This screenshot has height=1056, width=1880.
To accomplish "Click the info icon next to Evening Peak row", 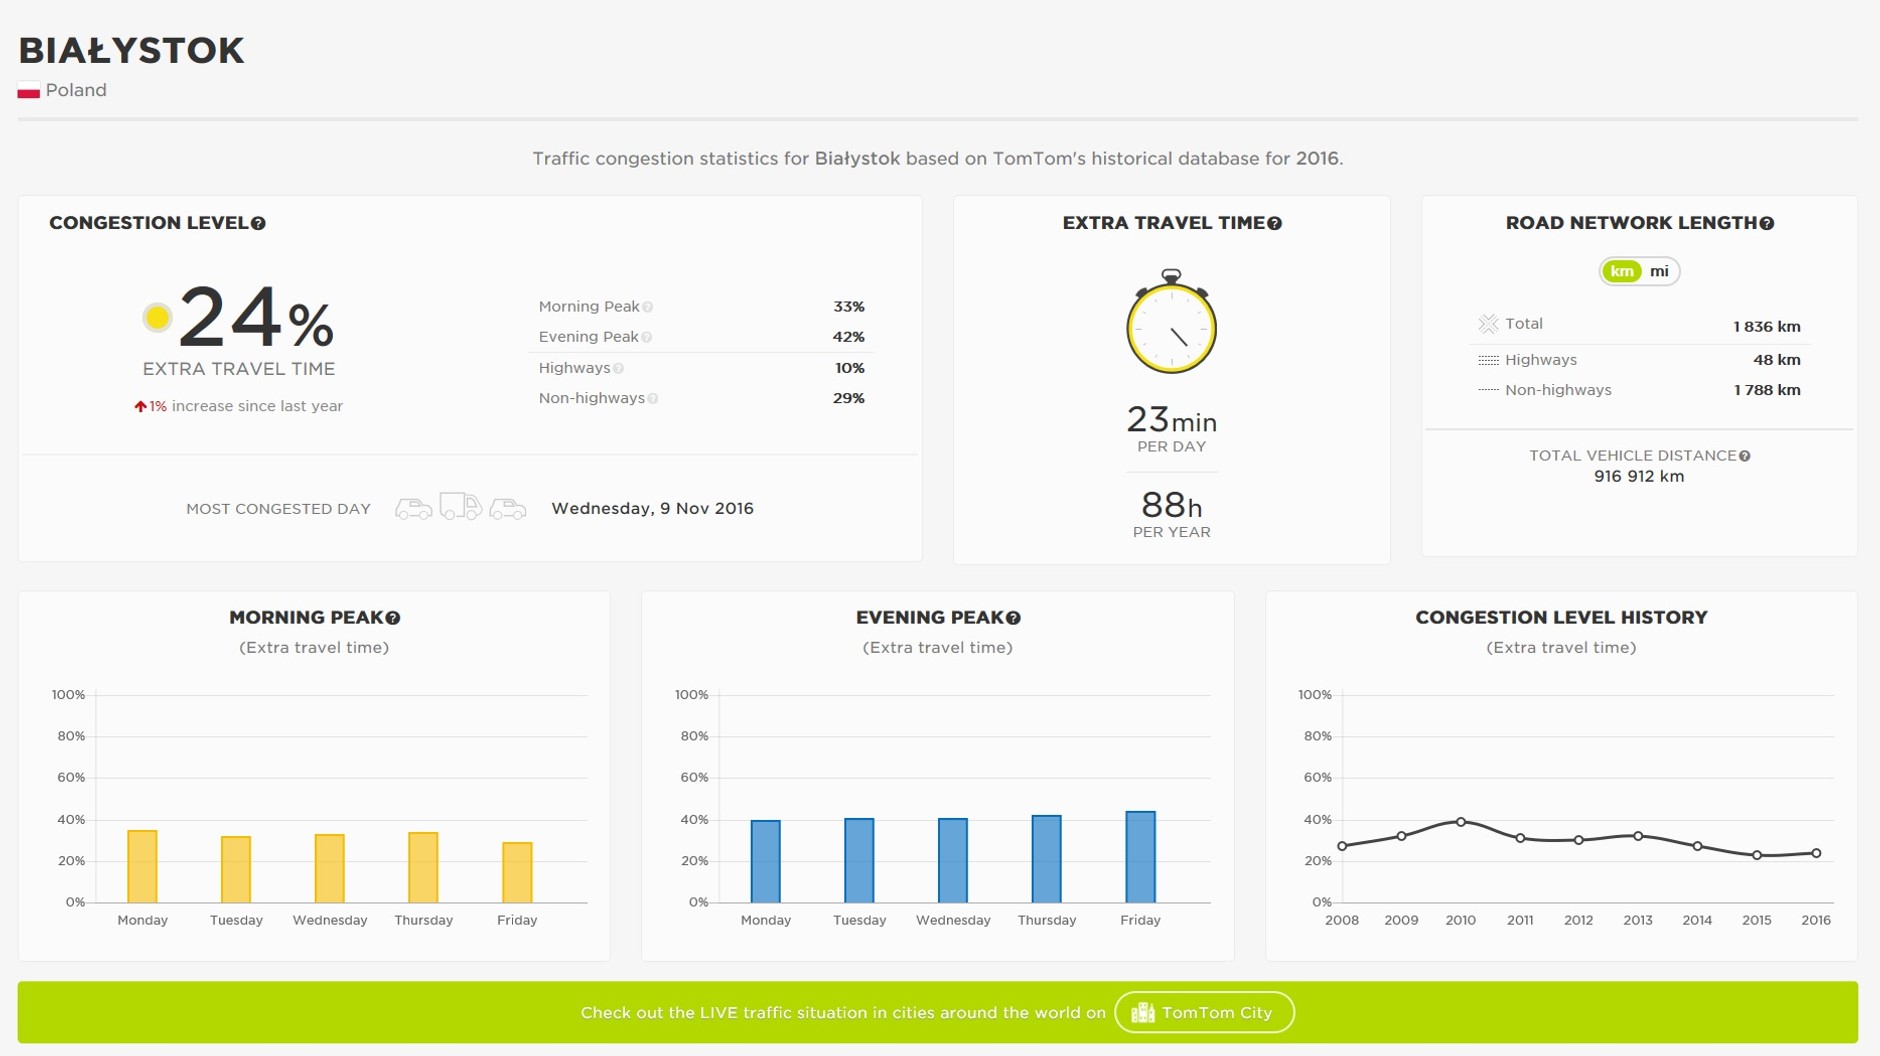I will tap(647, 338).
